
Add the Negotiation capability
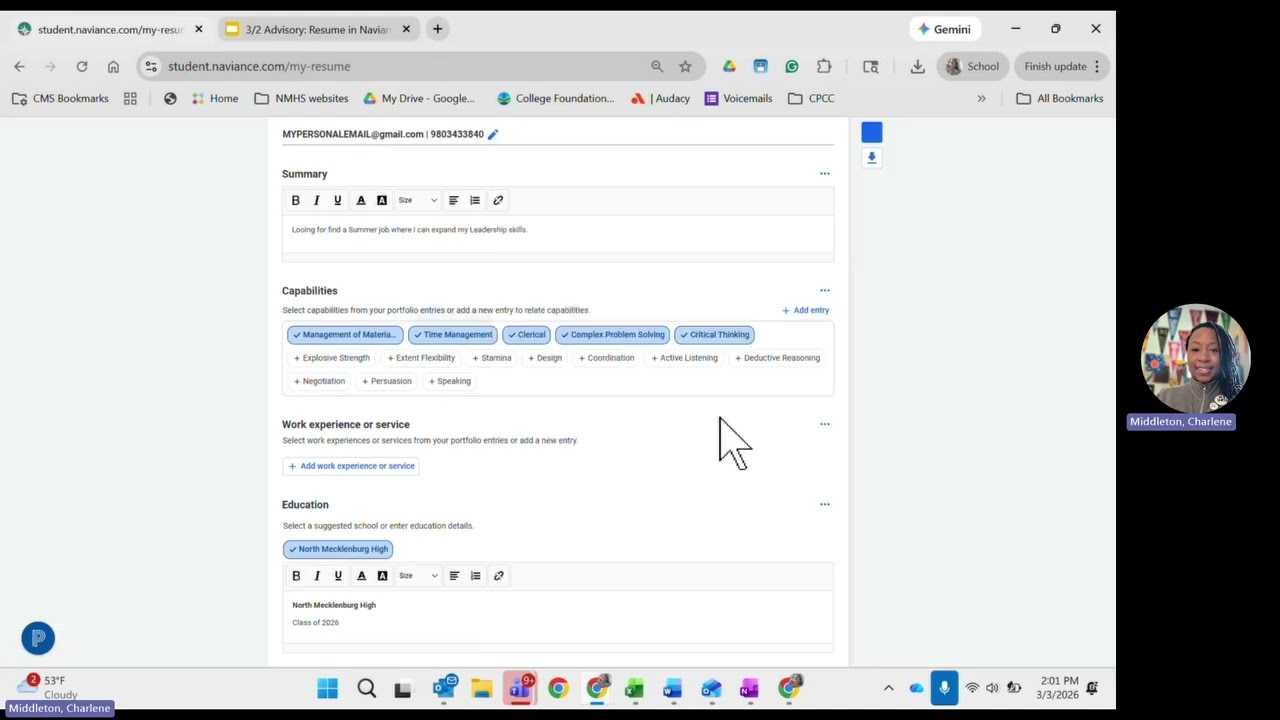[319, 381]
